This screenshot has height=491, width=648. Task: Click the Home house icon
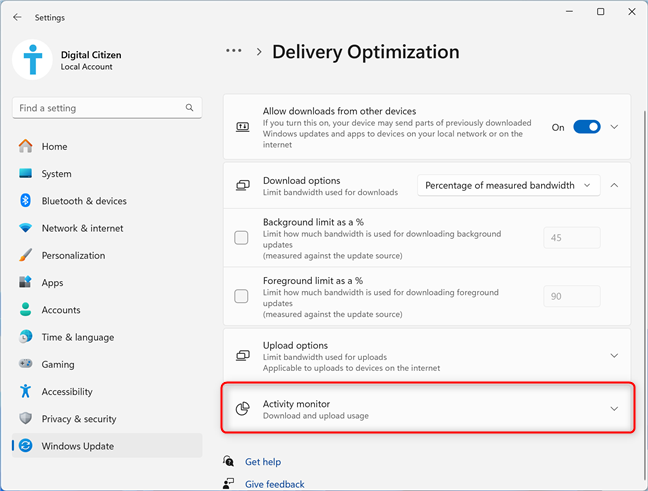click(26, 146)
